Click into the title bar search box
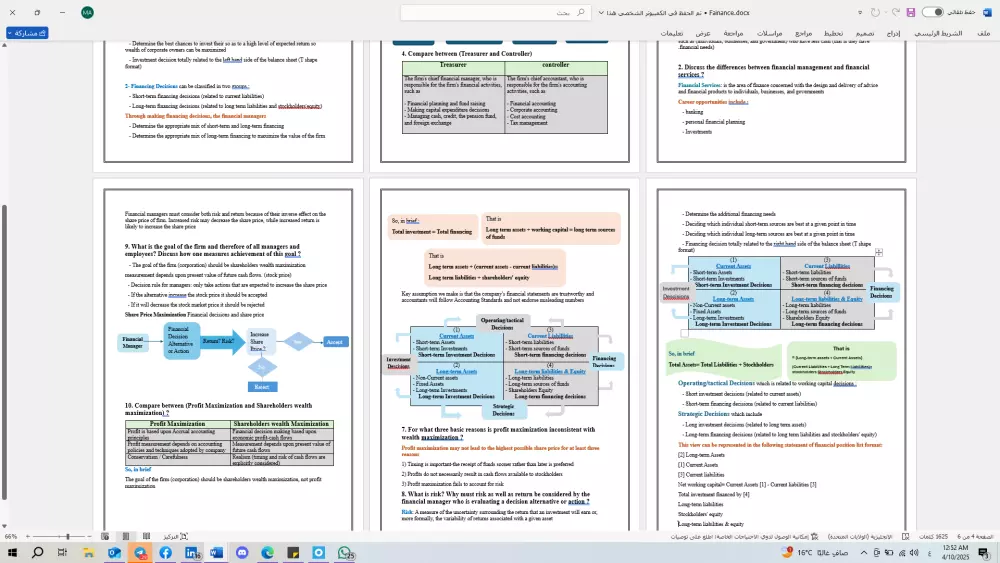This screenshot has width=1000, height=563. click(x=494, y=12)
